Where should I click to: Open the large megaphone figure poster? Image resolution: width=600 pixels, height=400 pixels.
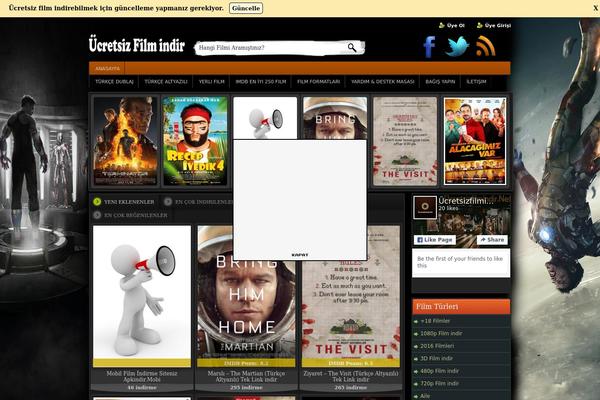[142, 292]
